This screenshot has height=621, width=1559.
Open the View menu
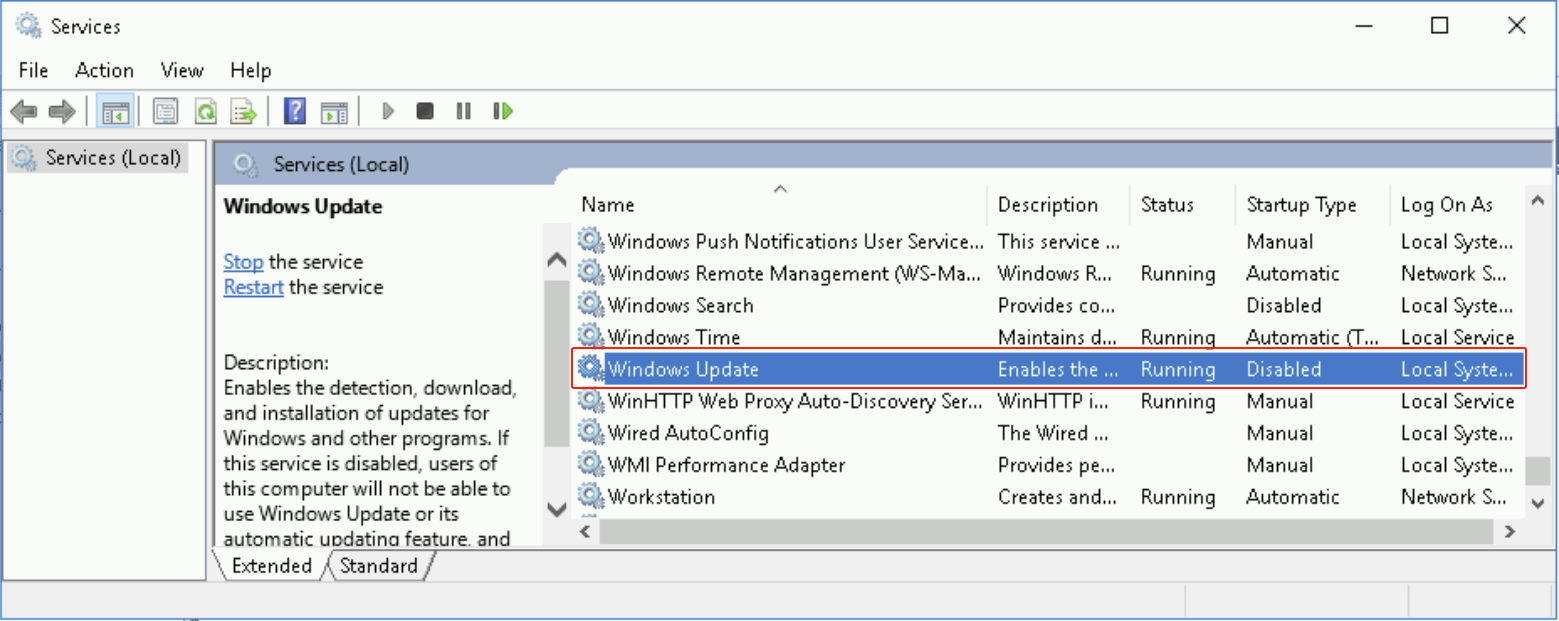182,70
